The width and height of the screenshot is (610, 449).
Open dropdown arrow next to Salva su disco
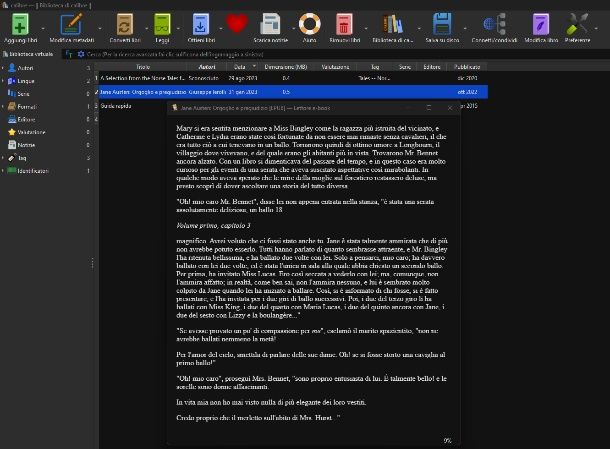pyautogui.click(x=465, y=28)
